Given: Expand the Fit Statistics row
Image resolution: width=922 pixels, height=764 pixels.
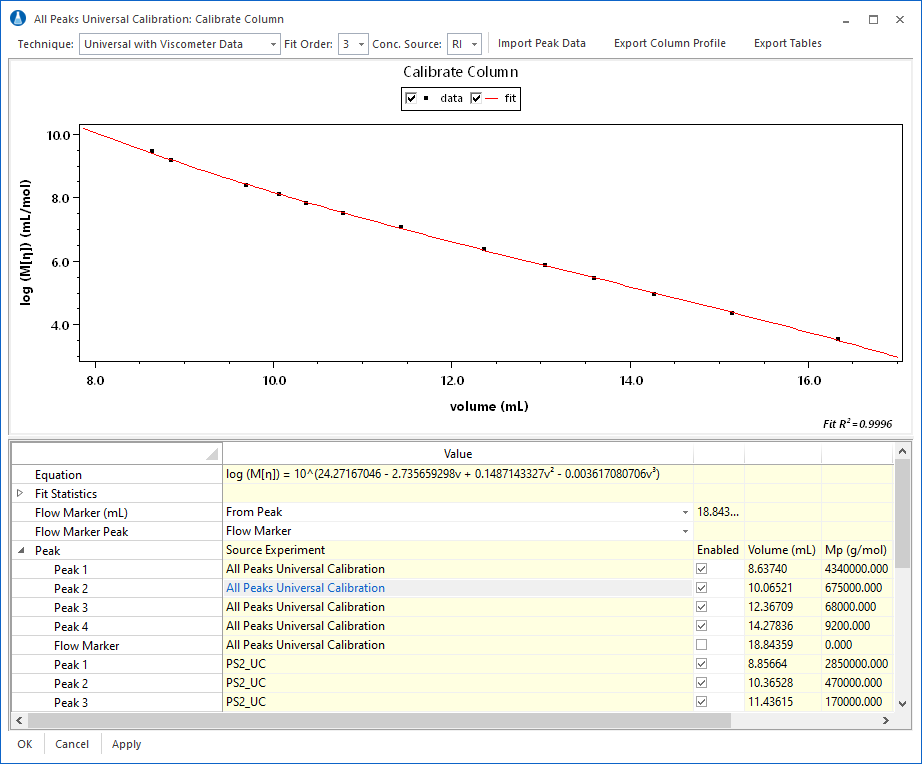Looking at the screenshot, I should coord(20,494).
